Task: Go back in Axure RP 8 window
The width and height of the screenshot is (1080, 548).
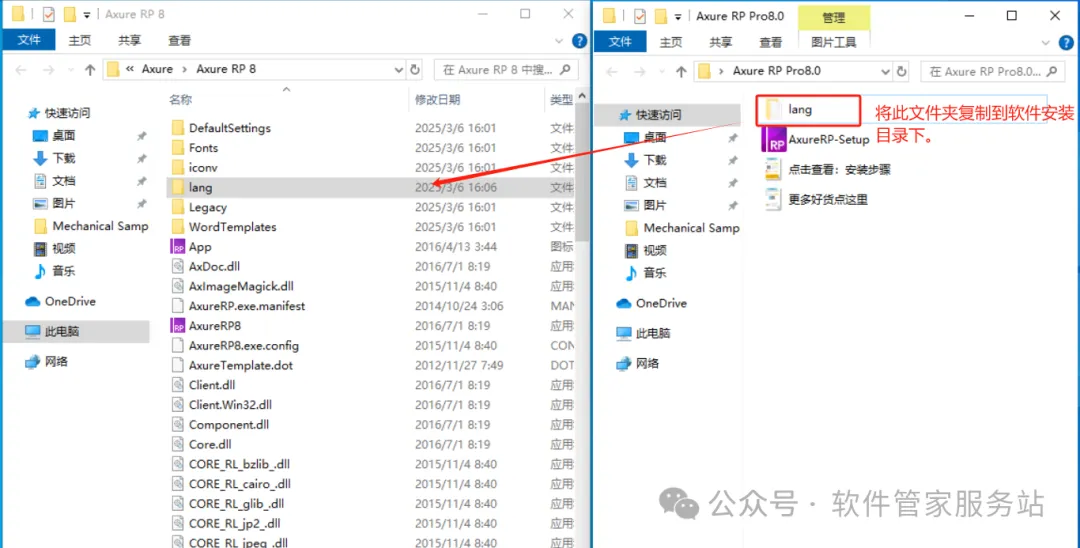Action: tap(21, 70)
